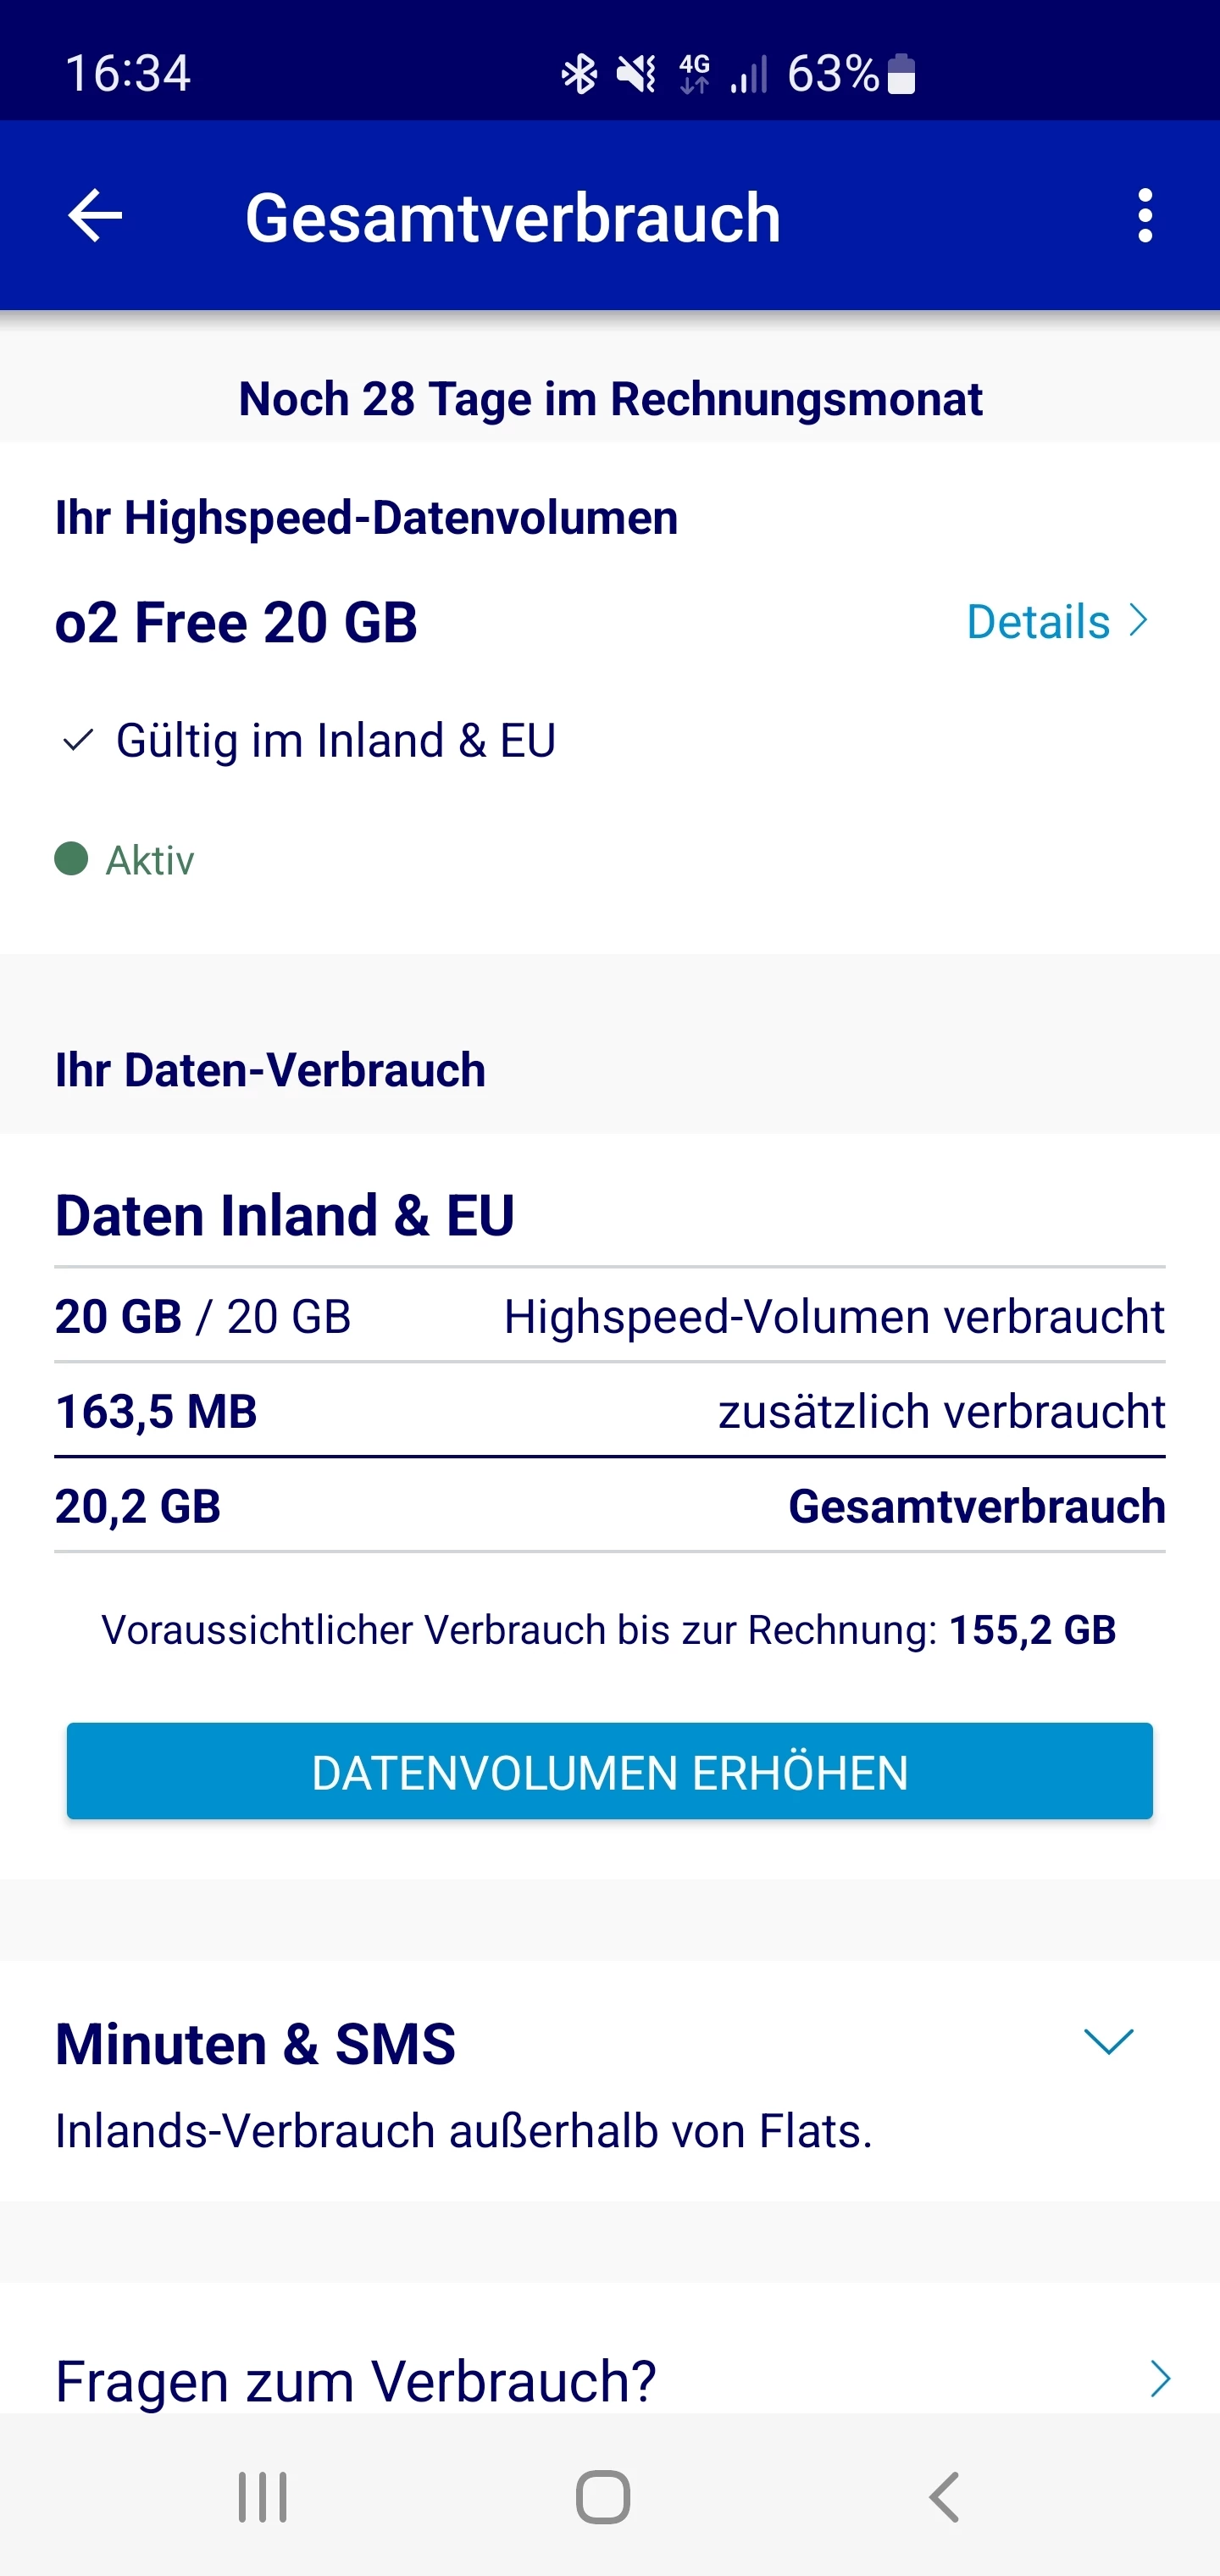Tap the Minuten & SMS heading
The image size is (1220, 2576).
click(x=256, y=2044)
